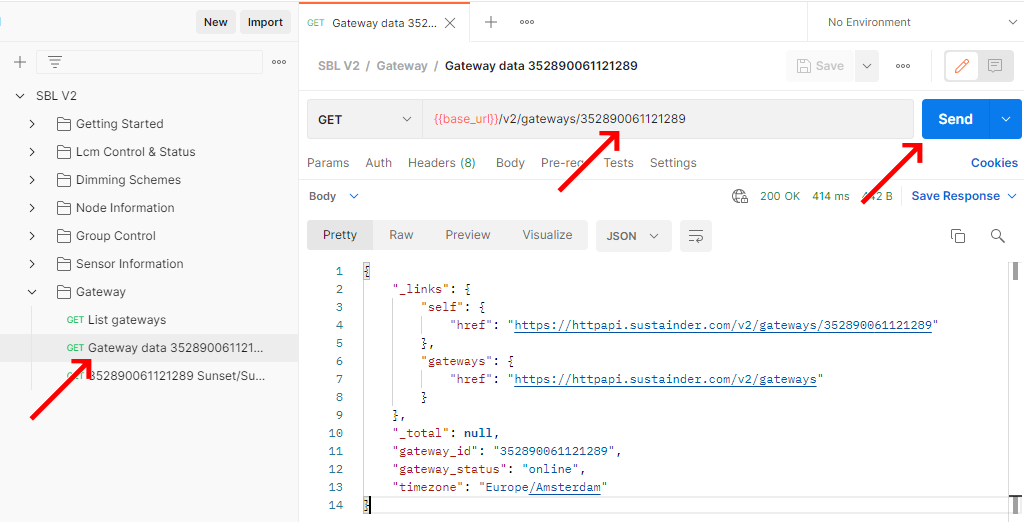Expand the Group Control folder
Screen dimensions: 1024x522
click(x=32, y=236)
